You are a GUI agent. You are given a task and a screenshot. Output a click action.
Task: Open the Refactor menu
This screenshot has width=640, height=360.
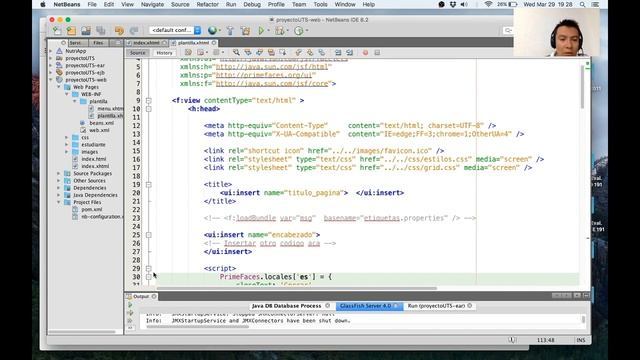point(207,4)
